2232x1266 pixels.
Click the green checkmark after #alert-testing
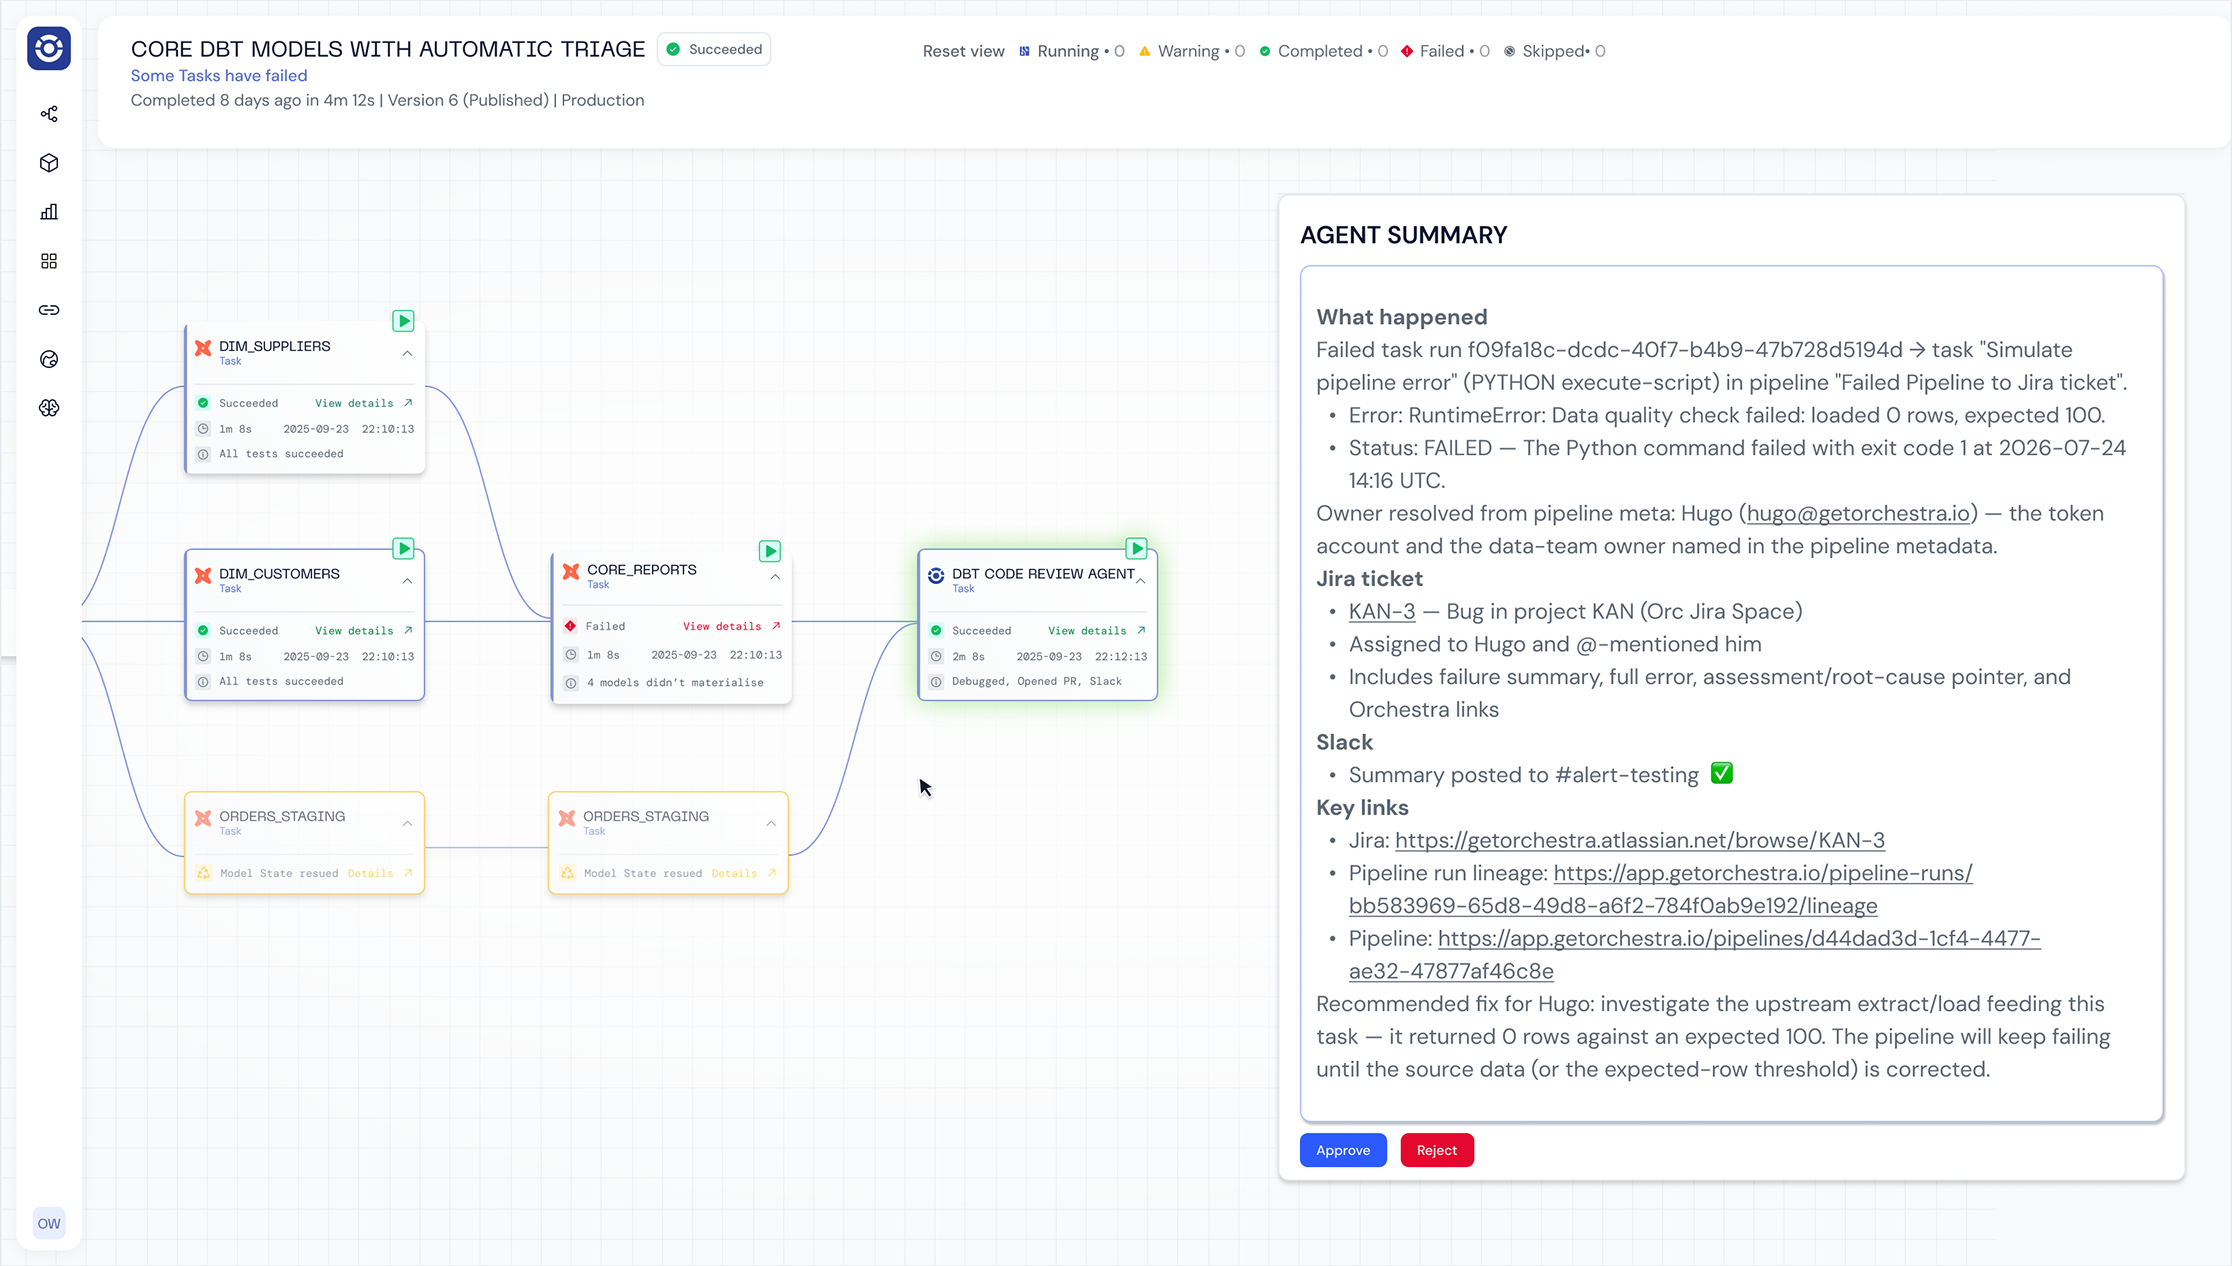click(1721, 774)
